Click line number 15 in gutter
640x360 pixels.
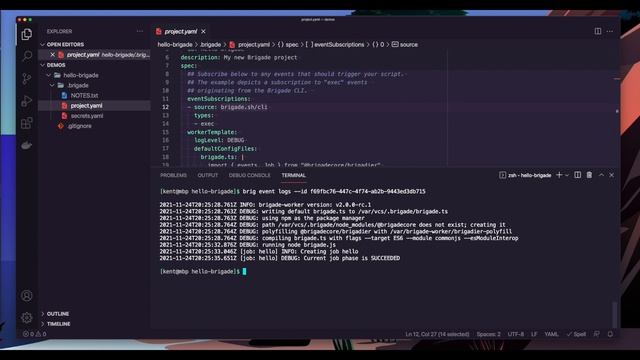tap(165, 132)
